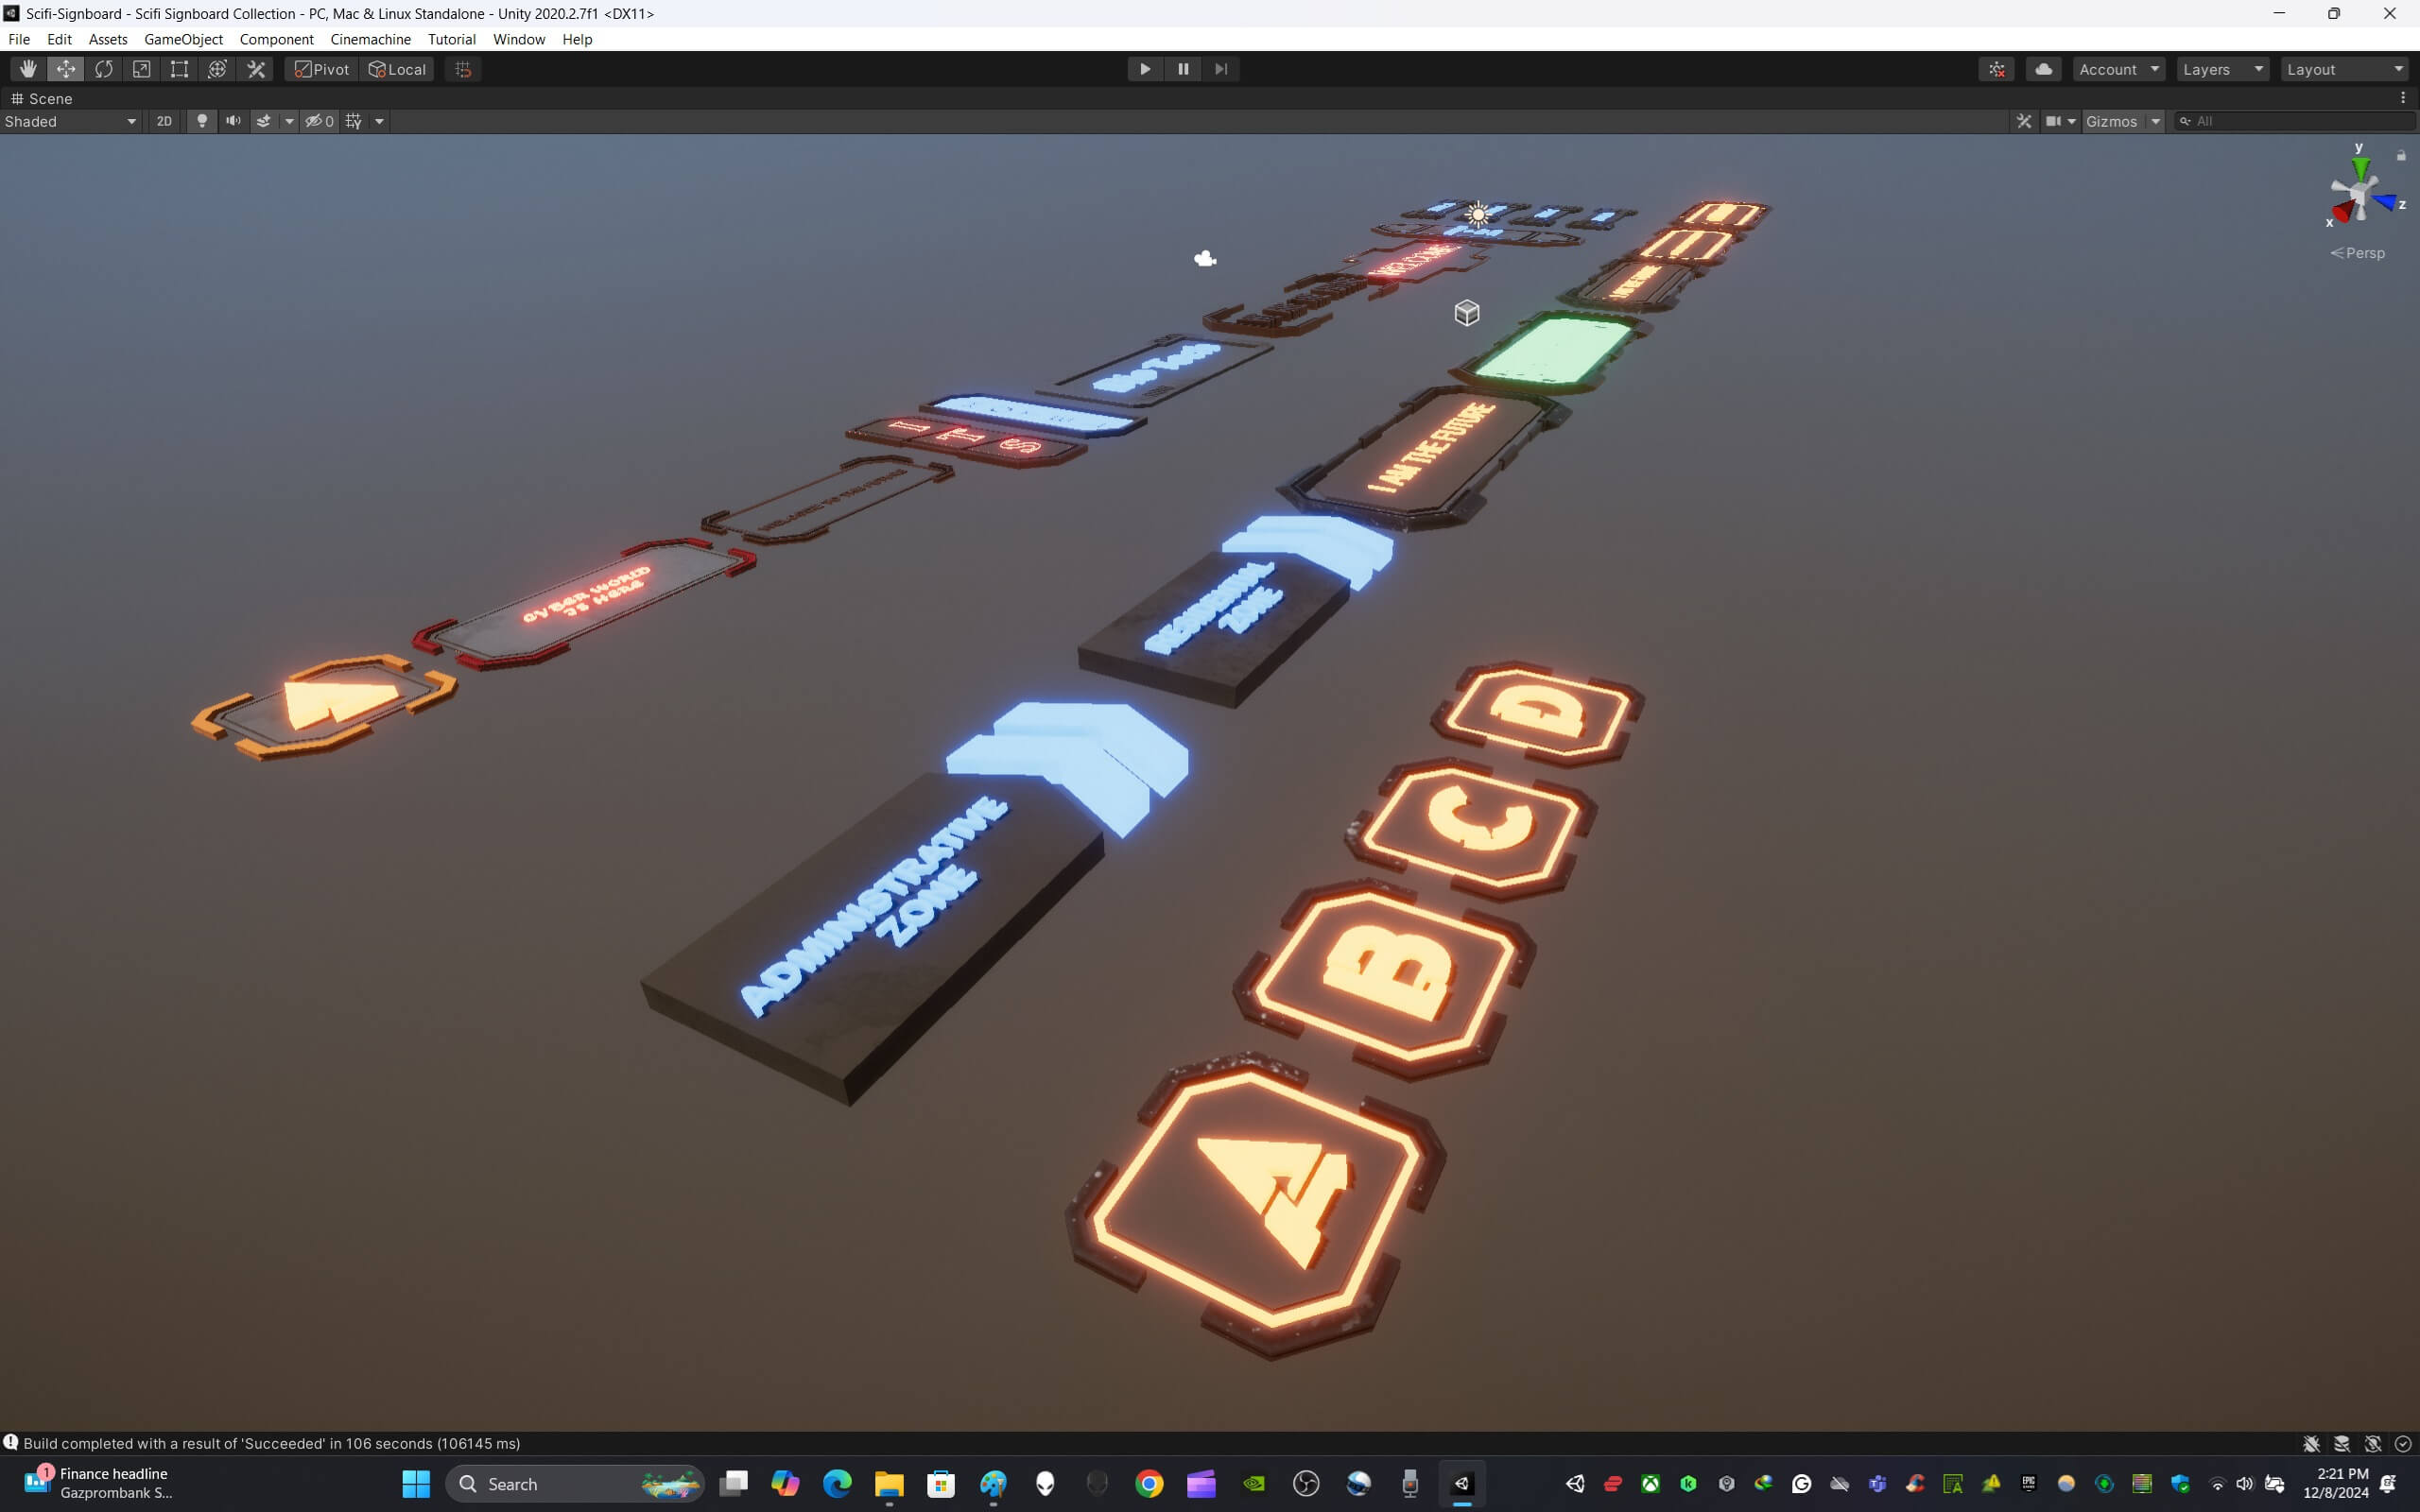The image size is (2420, 1512).
Task: Expand scene effects dropdown arrow
Action: click(x=289, y=121)
